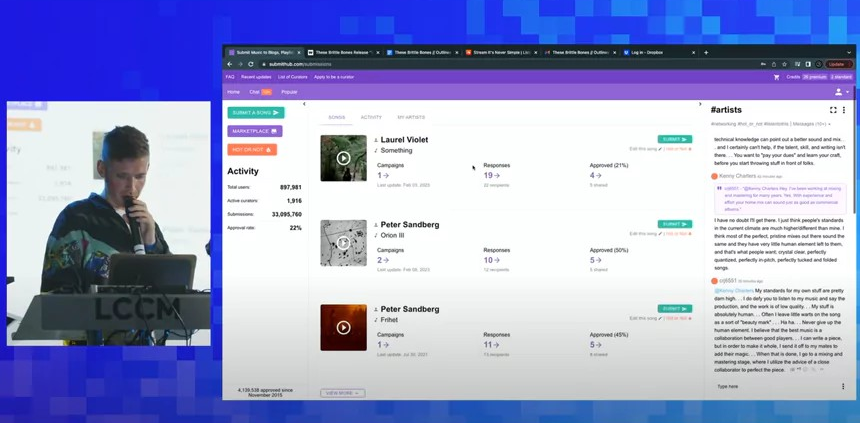
Task: View the 4 approvals for Something
Action: pyautogui.click(x=596, y=176)
